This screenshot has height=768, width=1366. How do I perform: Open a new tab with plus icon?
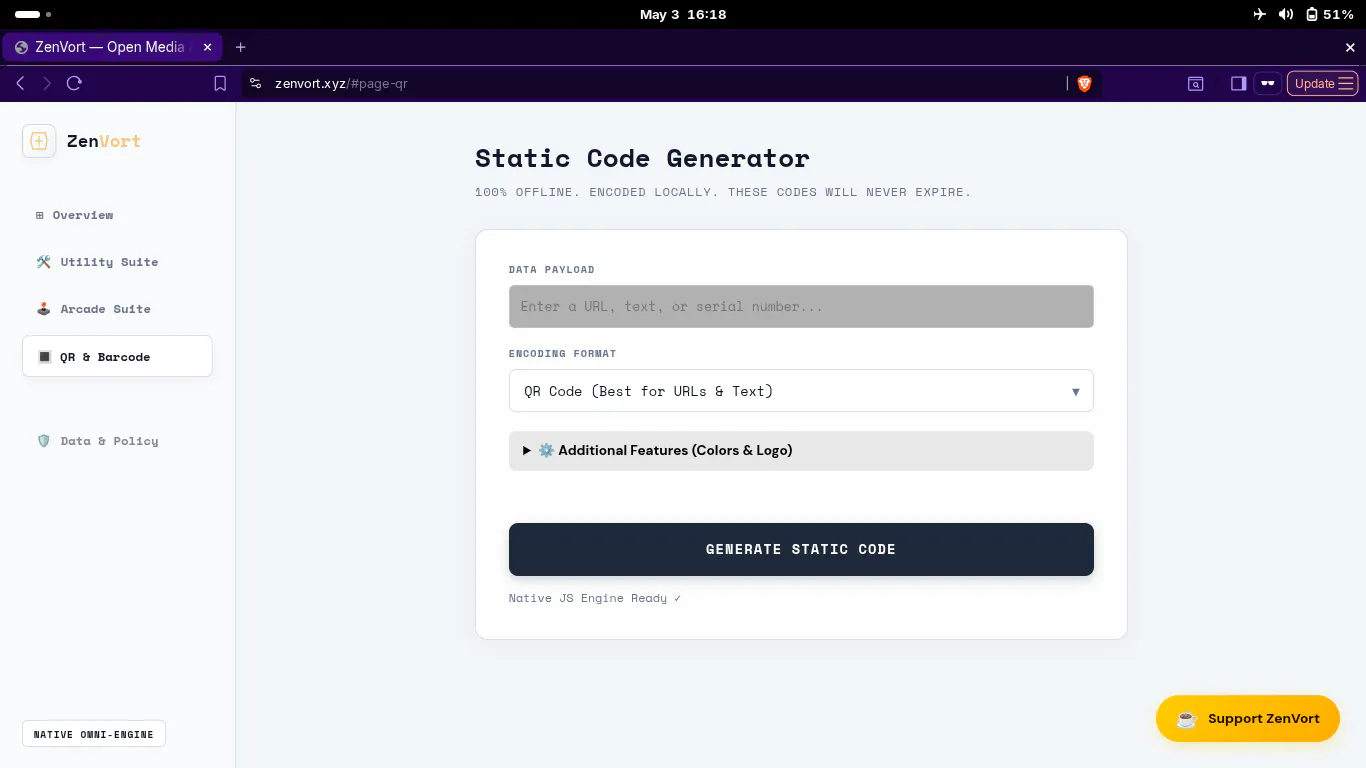click(241, 47)
